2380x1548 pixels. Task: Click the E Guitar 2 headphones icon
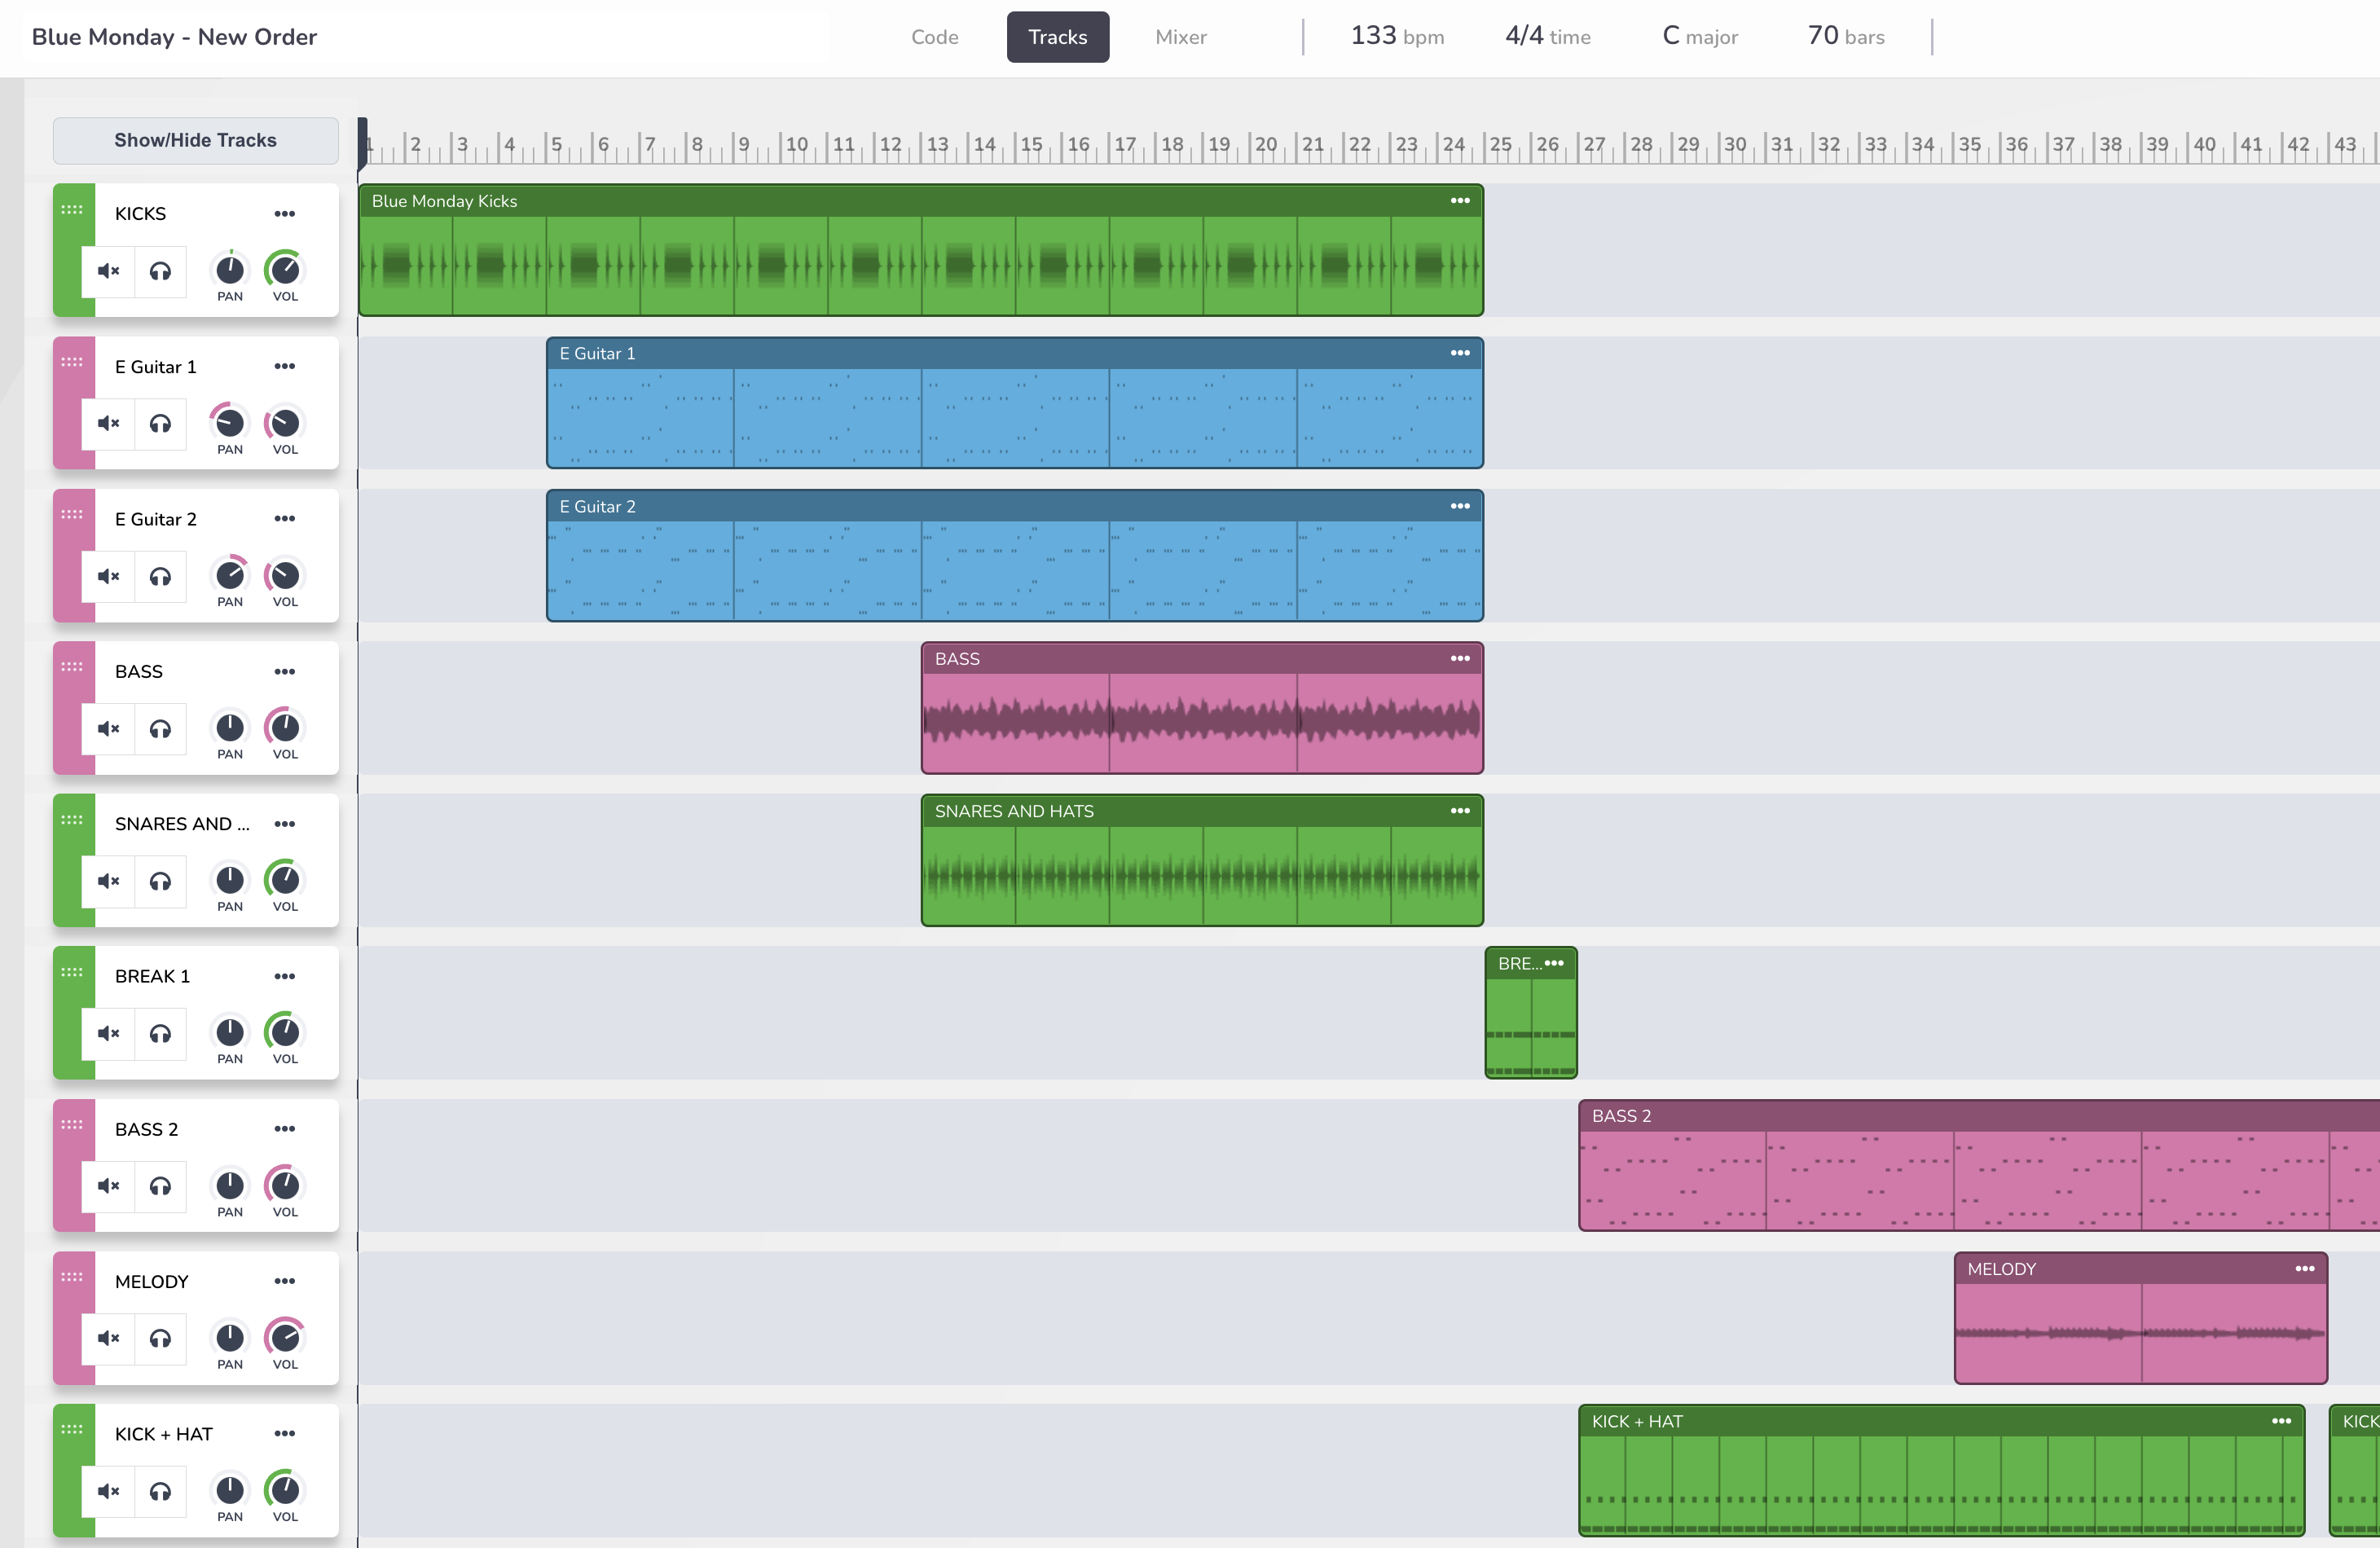coord(160,576)
